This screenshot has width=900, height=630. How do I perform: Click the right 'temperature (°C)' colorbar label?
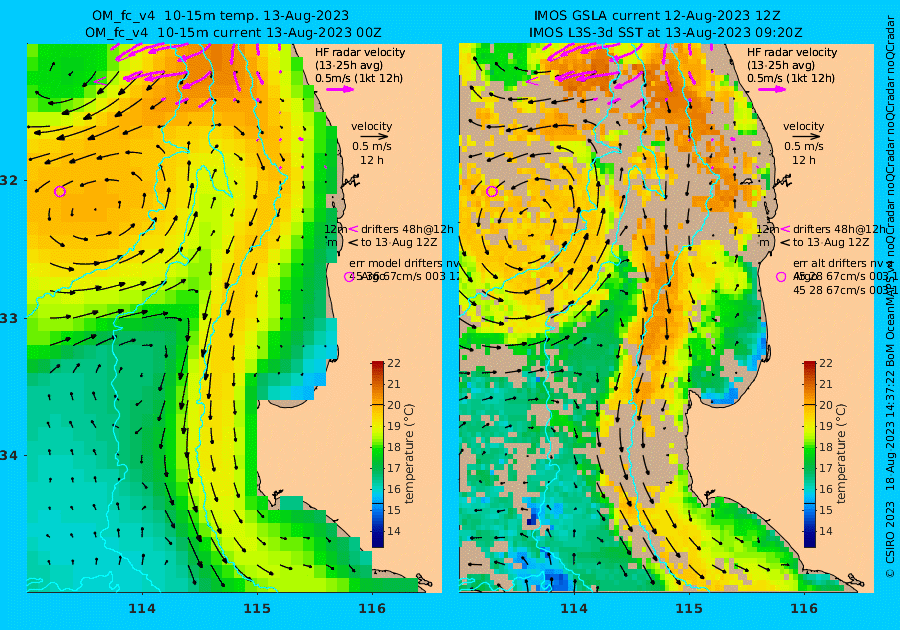840,453
